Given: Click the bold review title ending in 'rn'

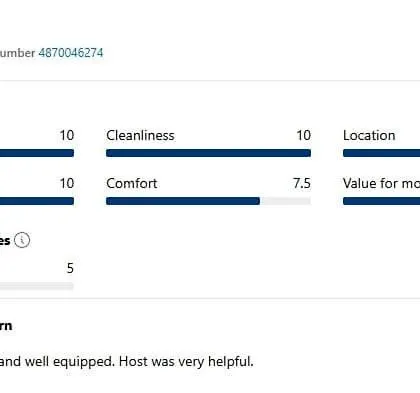Looking at the screenshot, I should 6,326.
